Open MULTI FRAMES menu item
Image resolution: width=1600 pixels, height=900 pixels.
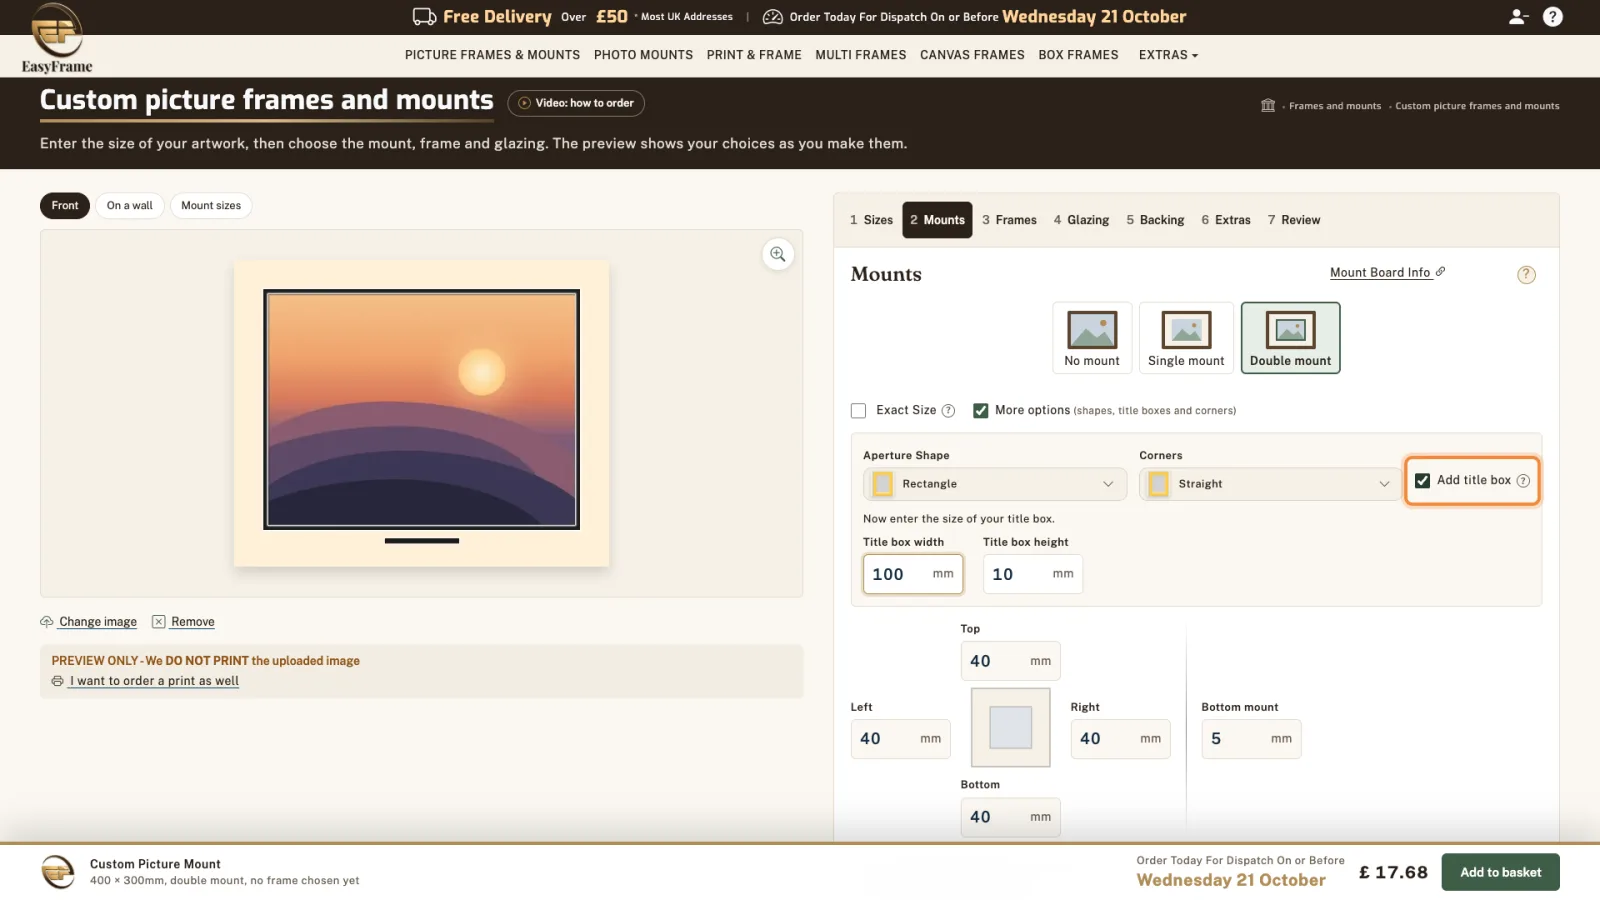[x=860, y=55]
